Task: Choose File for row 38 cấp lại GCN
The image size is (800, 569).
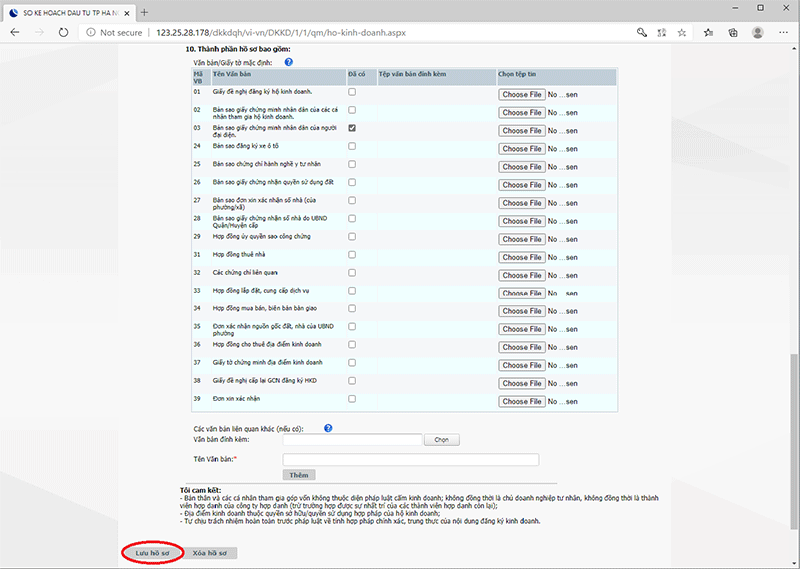Action: [x=522, y=383]
